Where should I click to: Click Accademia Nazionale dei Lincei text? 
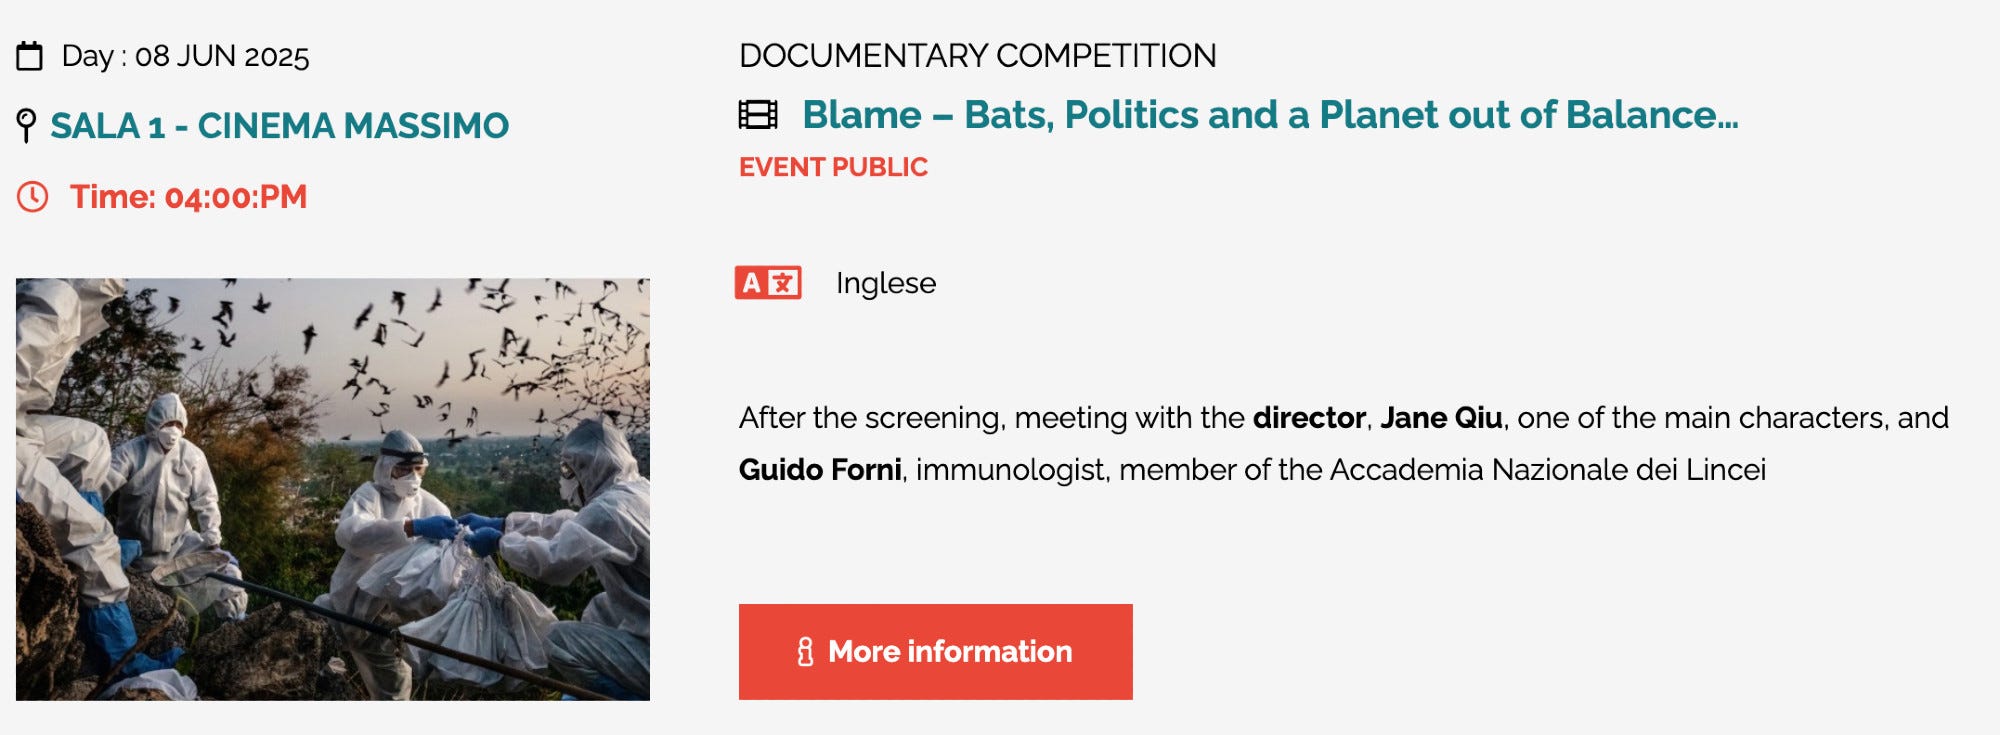pos(1548,469)
